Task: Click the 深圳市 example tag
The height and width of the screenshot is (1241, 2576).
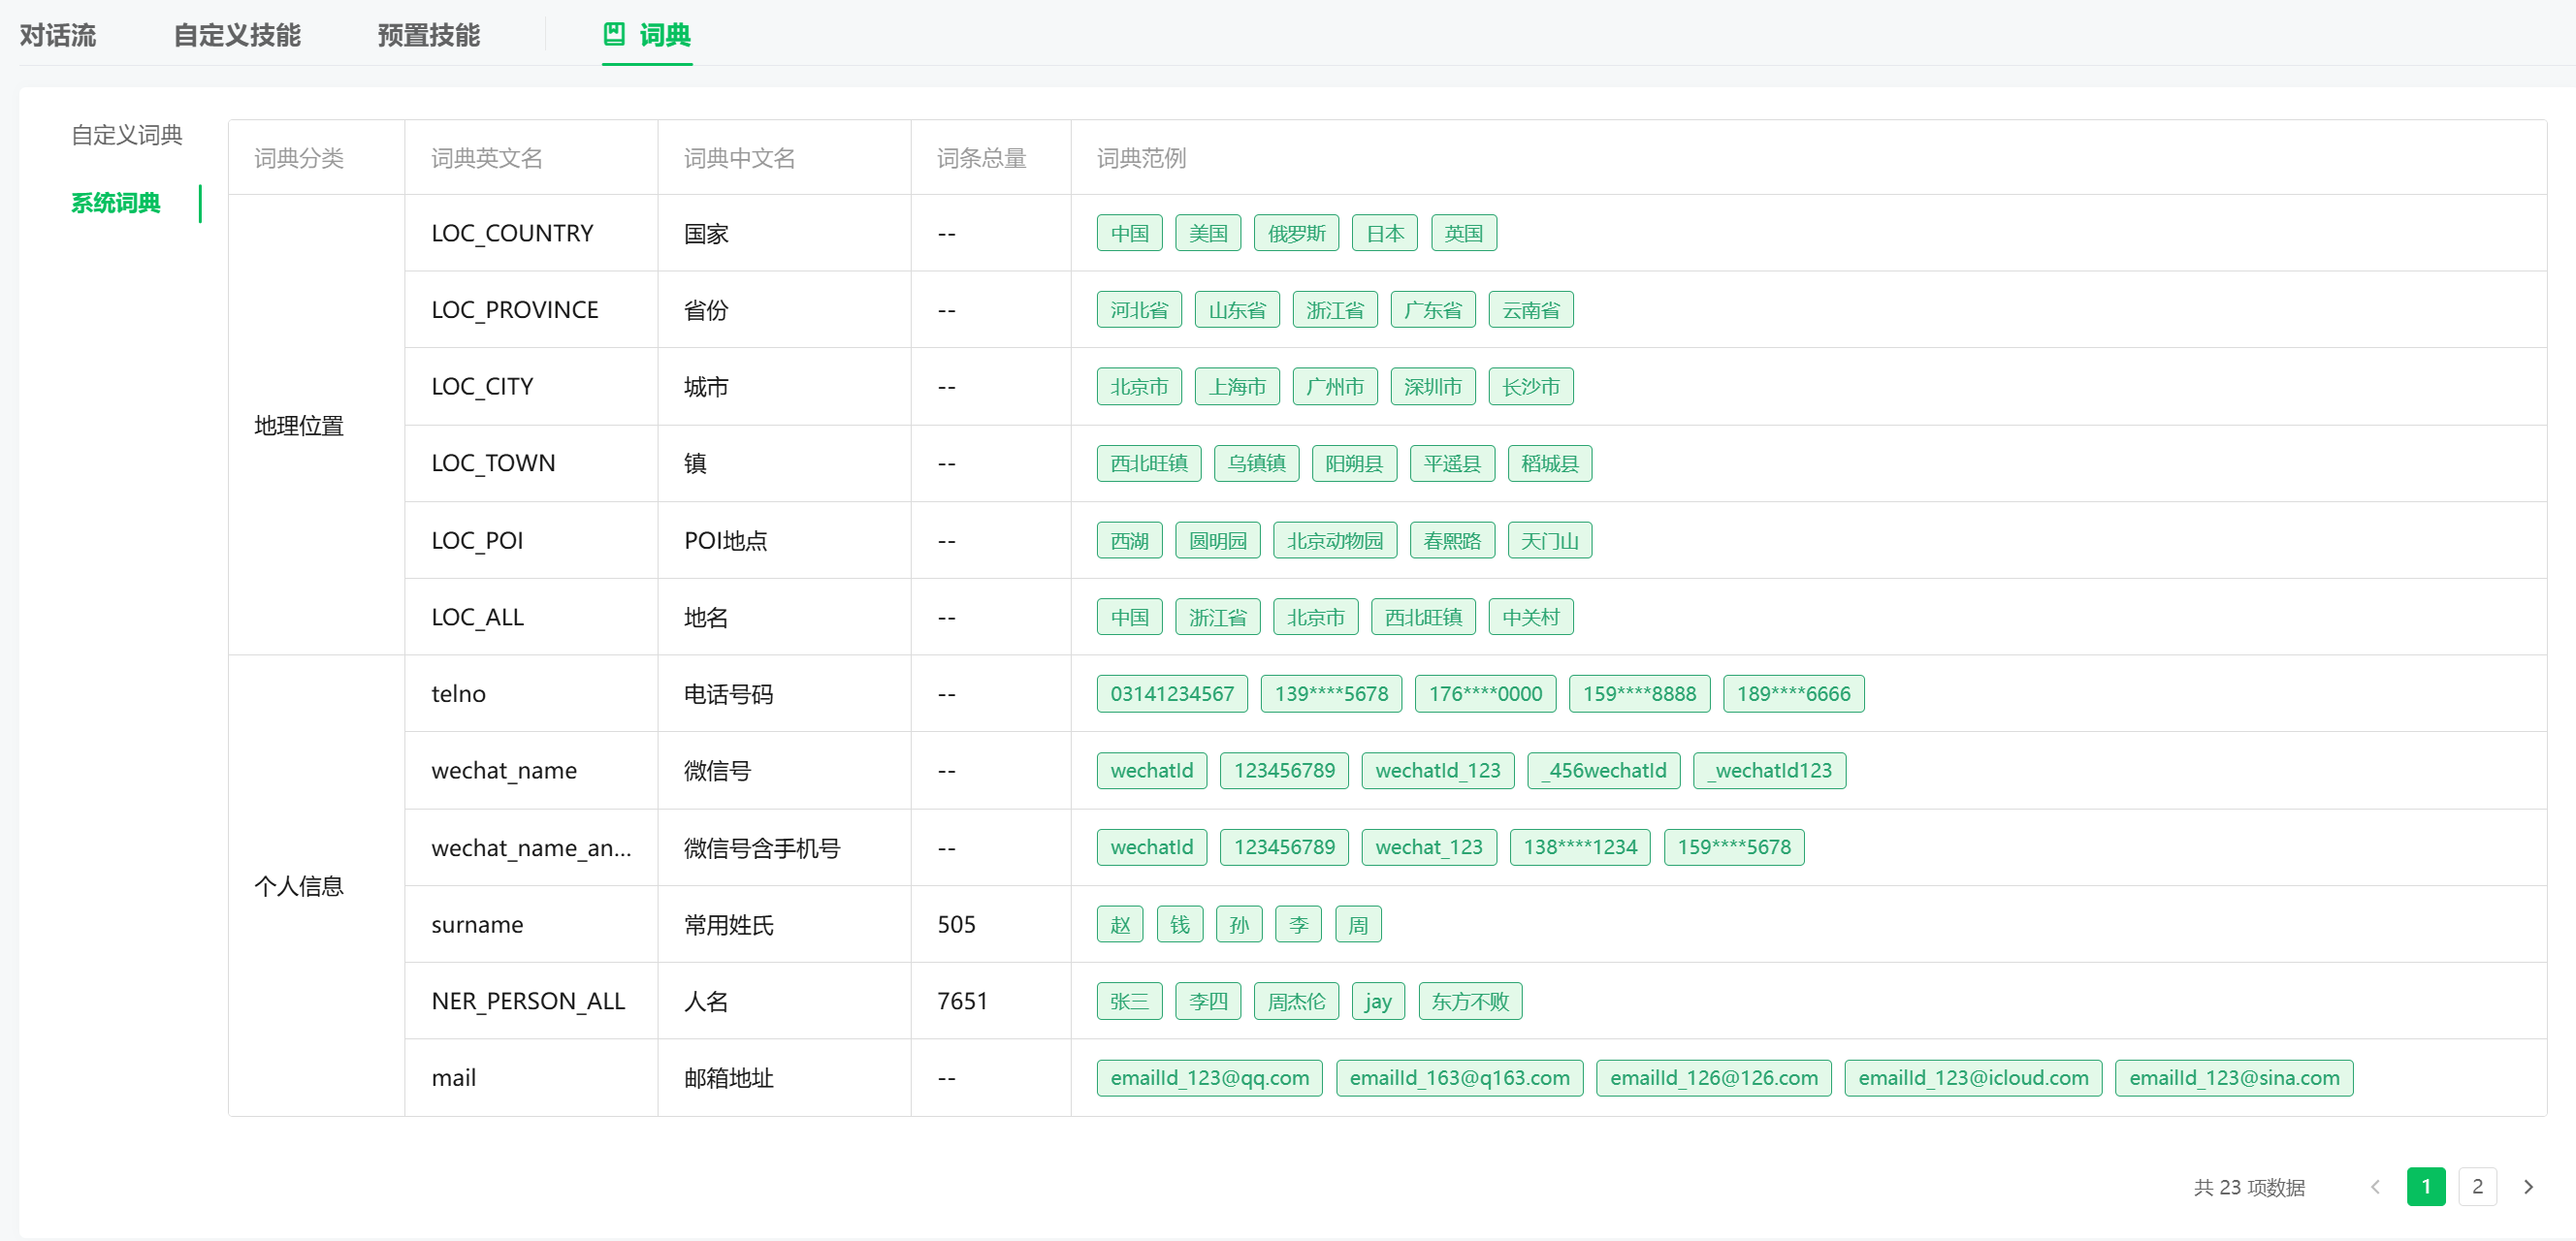Action: pyautogui.click(x=1432, y=387)
